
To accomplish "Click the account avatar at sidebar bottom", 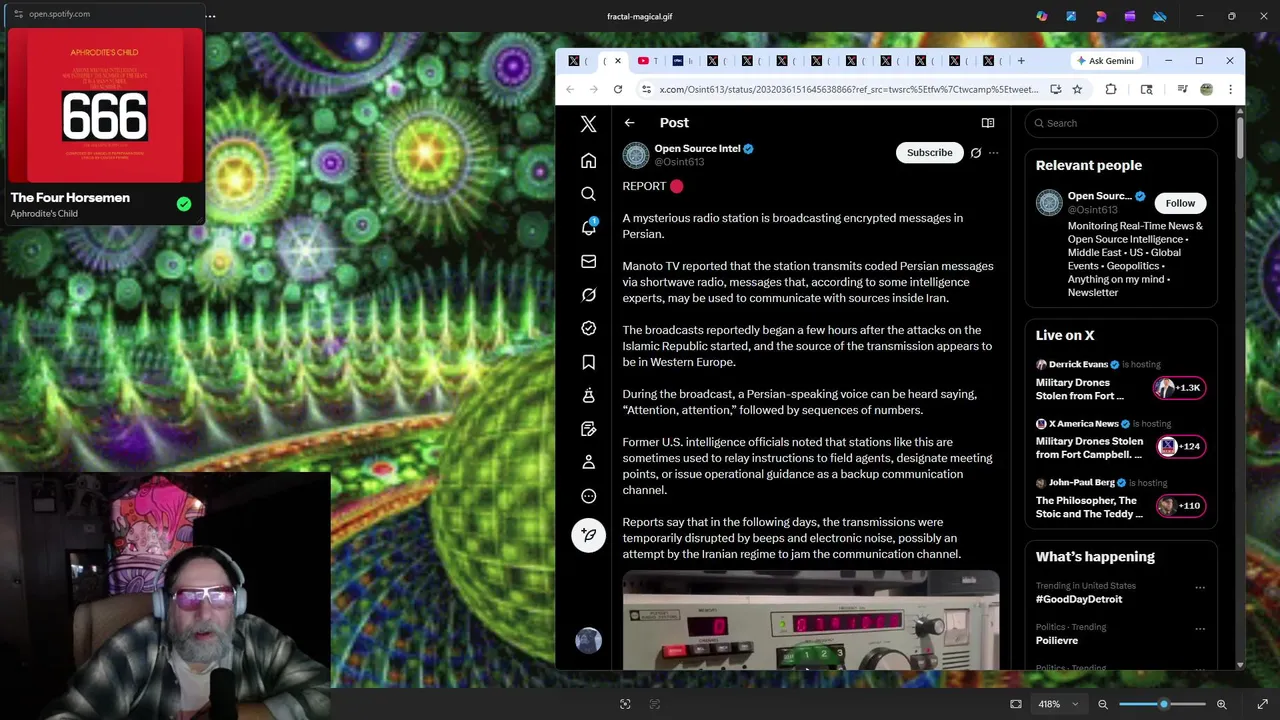I will pyautogui.click(x=588, y=641).
